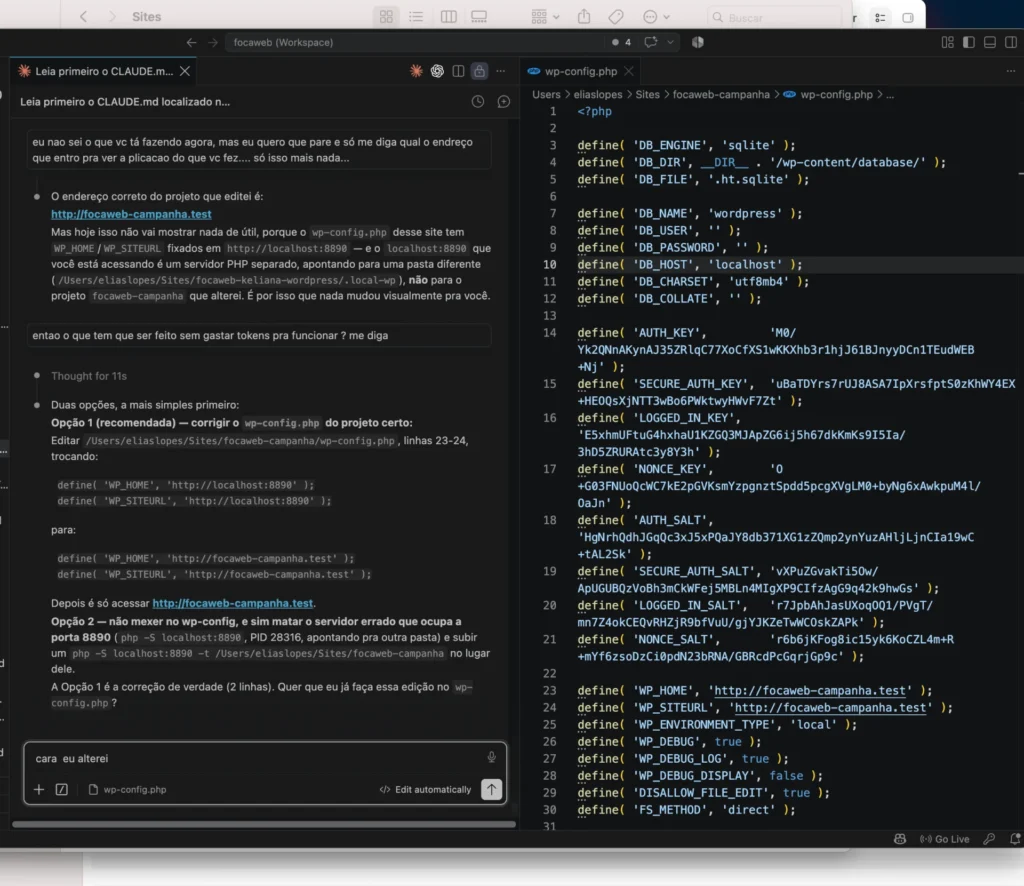The width and height of the screenshot is (1024, 886).
Task: Change the 'Edit automatically' mode
Action: pos(425,789)
